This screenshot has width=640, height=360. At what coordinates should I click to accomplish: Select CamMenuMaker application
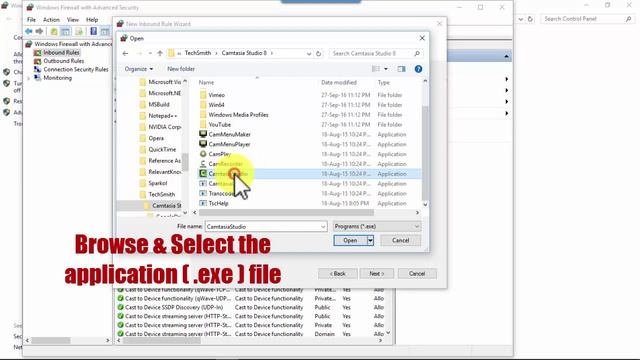click(x=229, y=134)
